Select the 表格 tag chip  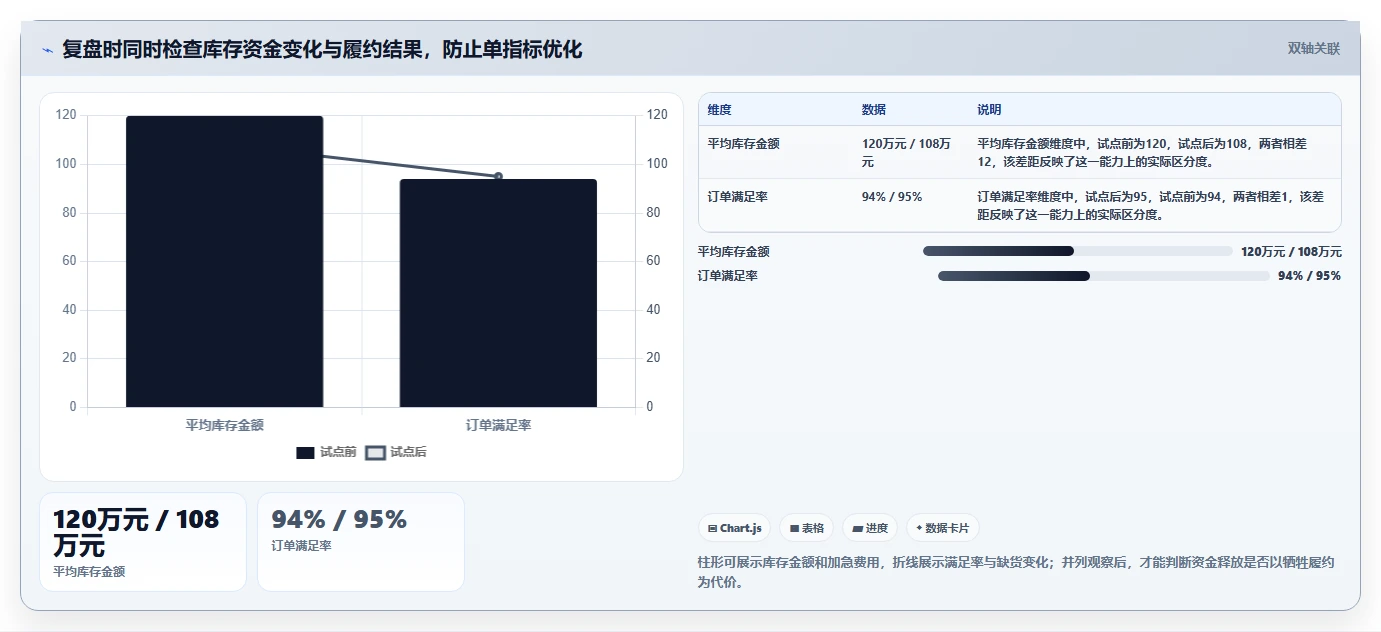point(806,528)
